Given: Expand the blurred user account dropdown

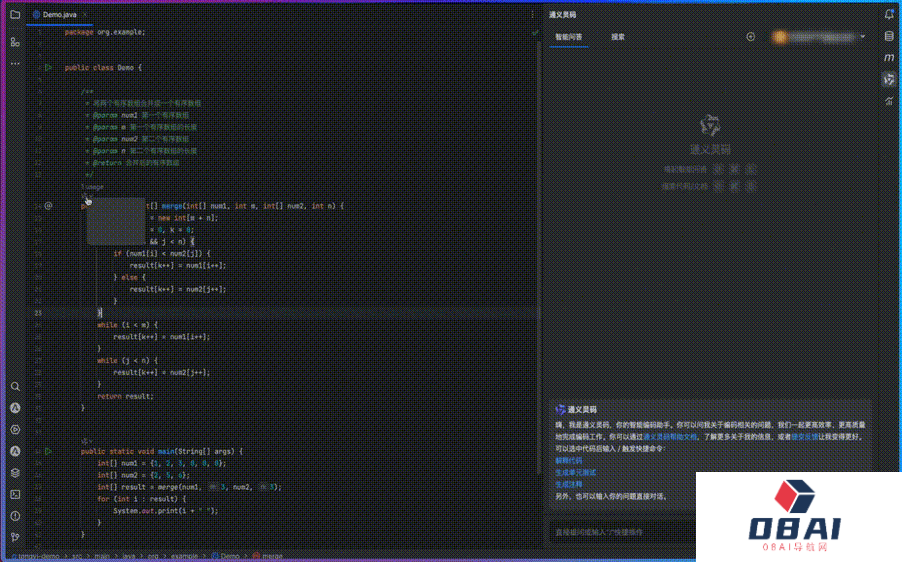Looking at the screenshot, I should point(862,37).
